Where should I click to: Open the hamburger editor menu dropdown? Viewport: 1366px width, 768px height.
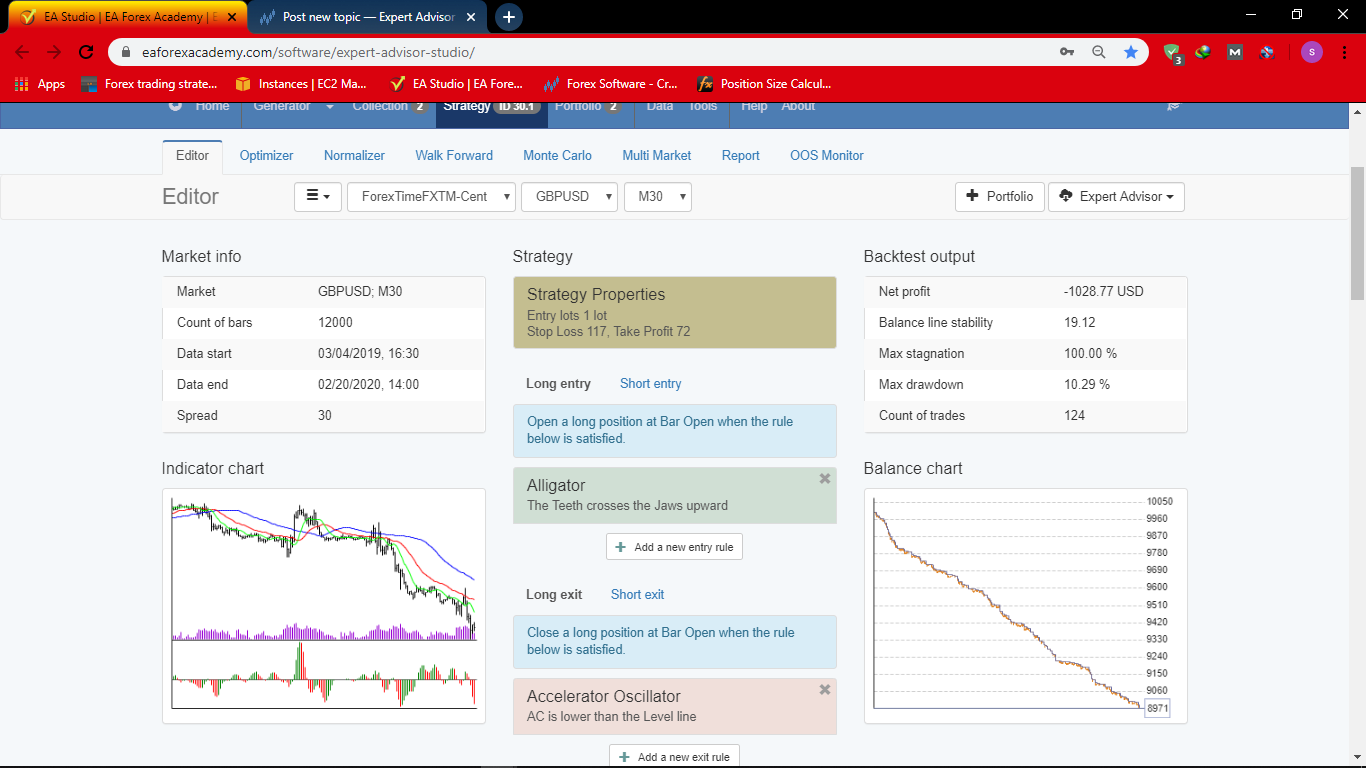click(318, 197)
